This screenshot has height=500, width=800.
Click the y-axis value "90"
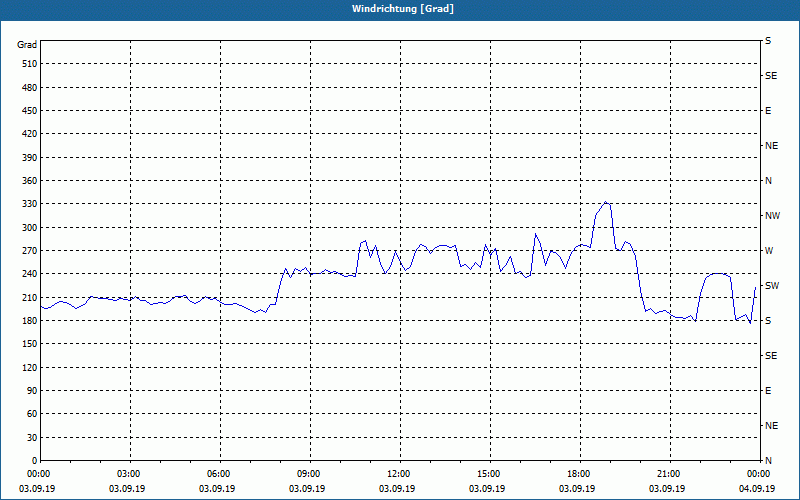(32, 391)
